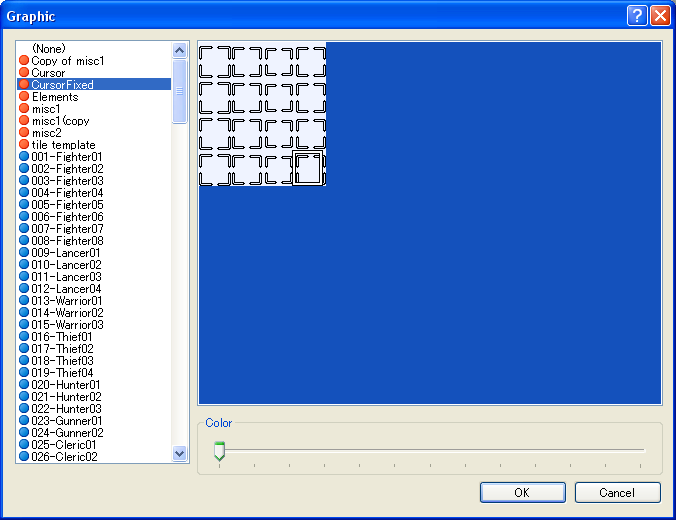The width and height of the screenshot is (676, 520).
Task: Click the orange icon beside tile template
Action: [24, 145]
